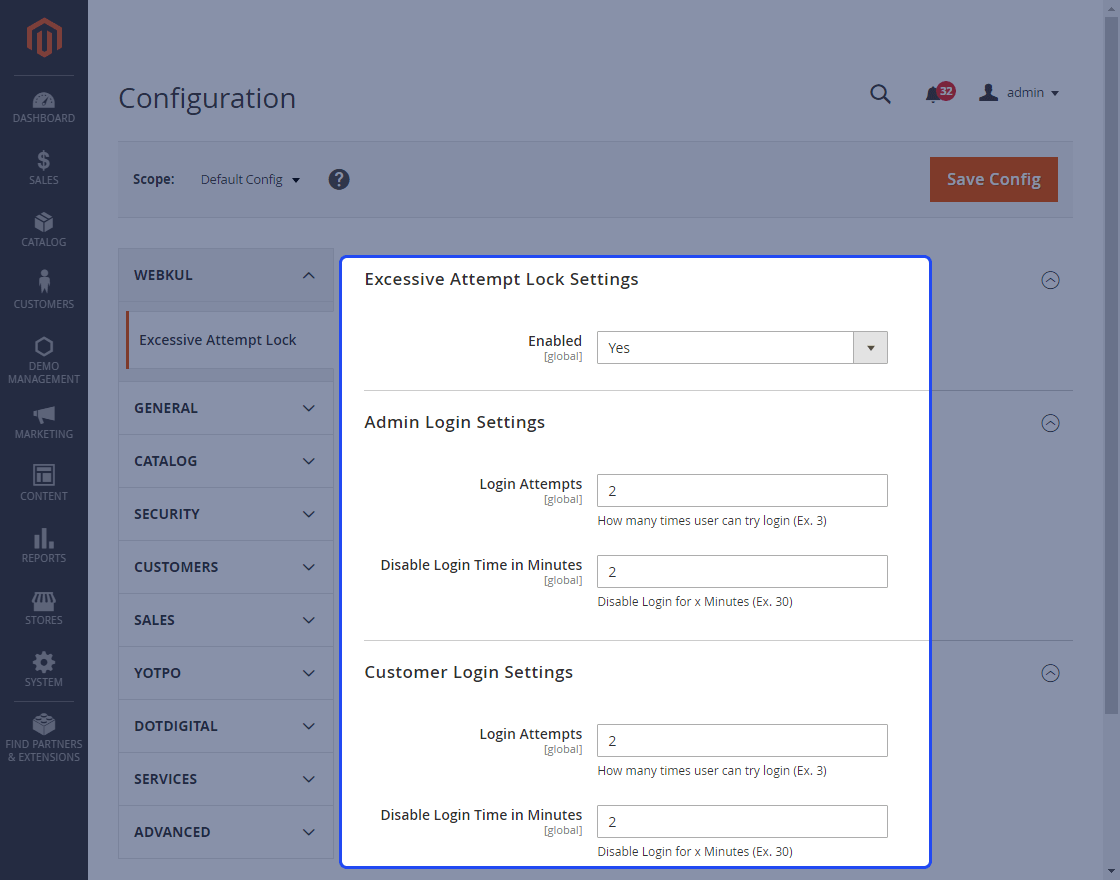
Task: Select Excessive Attempt Lock menu item
Action: tap(229, 340)
